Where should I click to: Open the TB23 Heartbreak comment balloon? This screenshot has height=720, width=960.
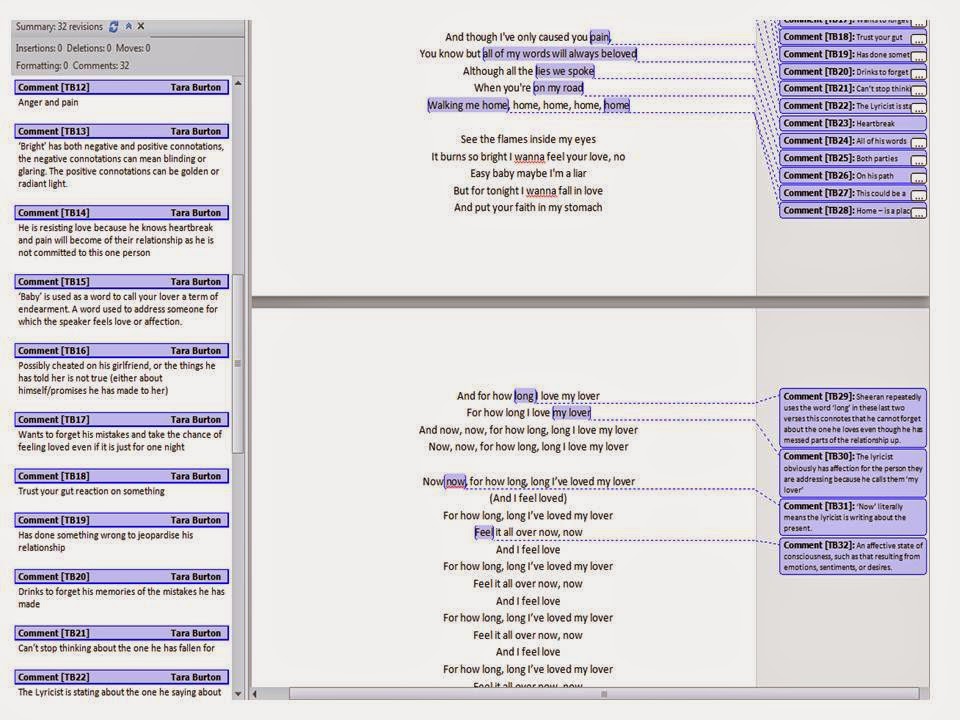(x=852, y=124)
